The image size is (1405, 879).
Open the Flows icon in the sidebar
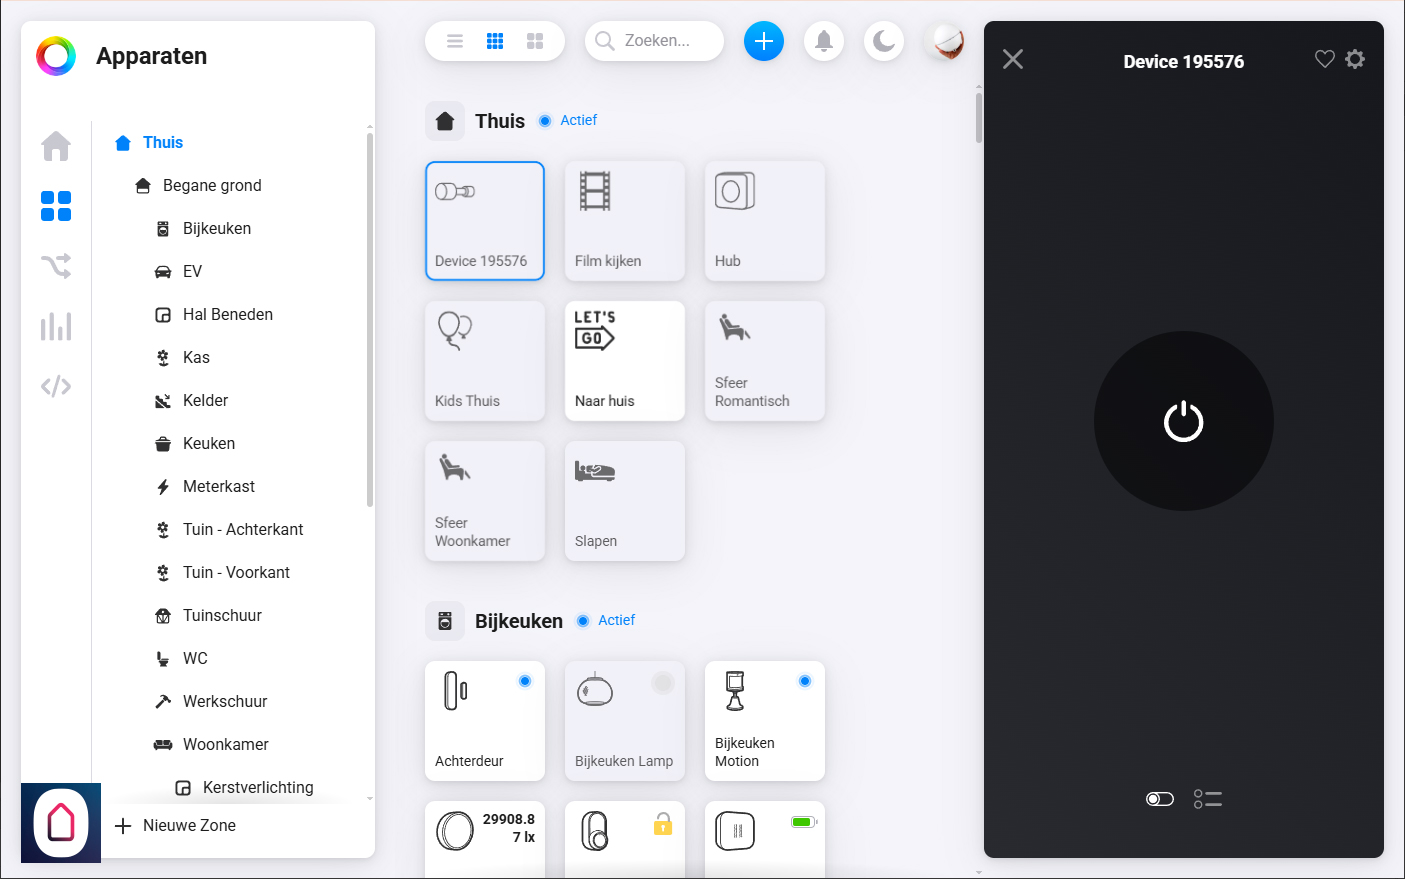[56, 266]
